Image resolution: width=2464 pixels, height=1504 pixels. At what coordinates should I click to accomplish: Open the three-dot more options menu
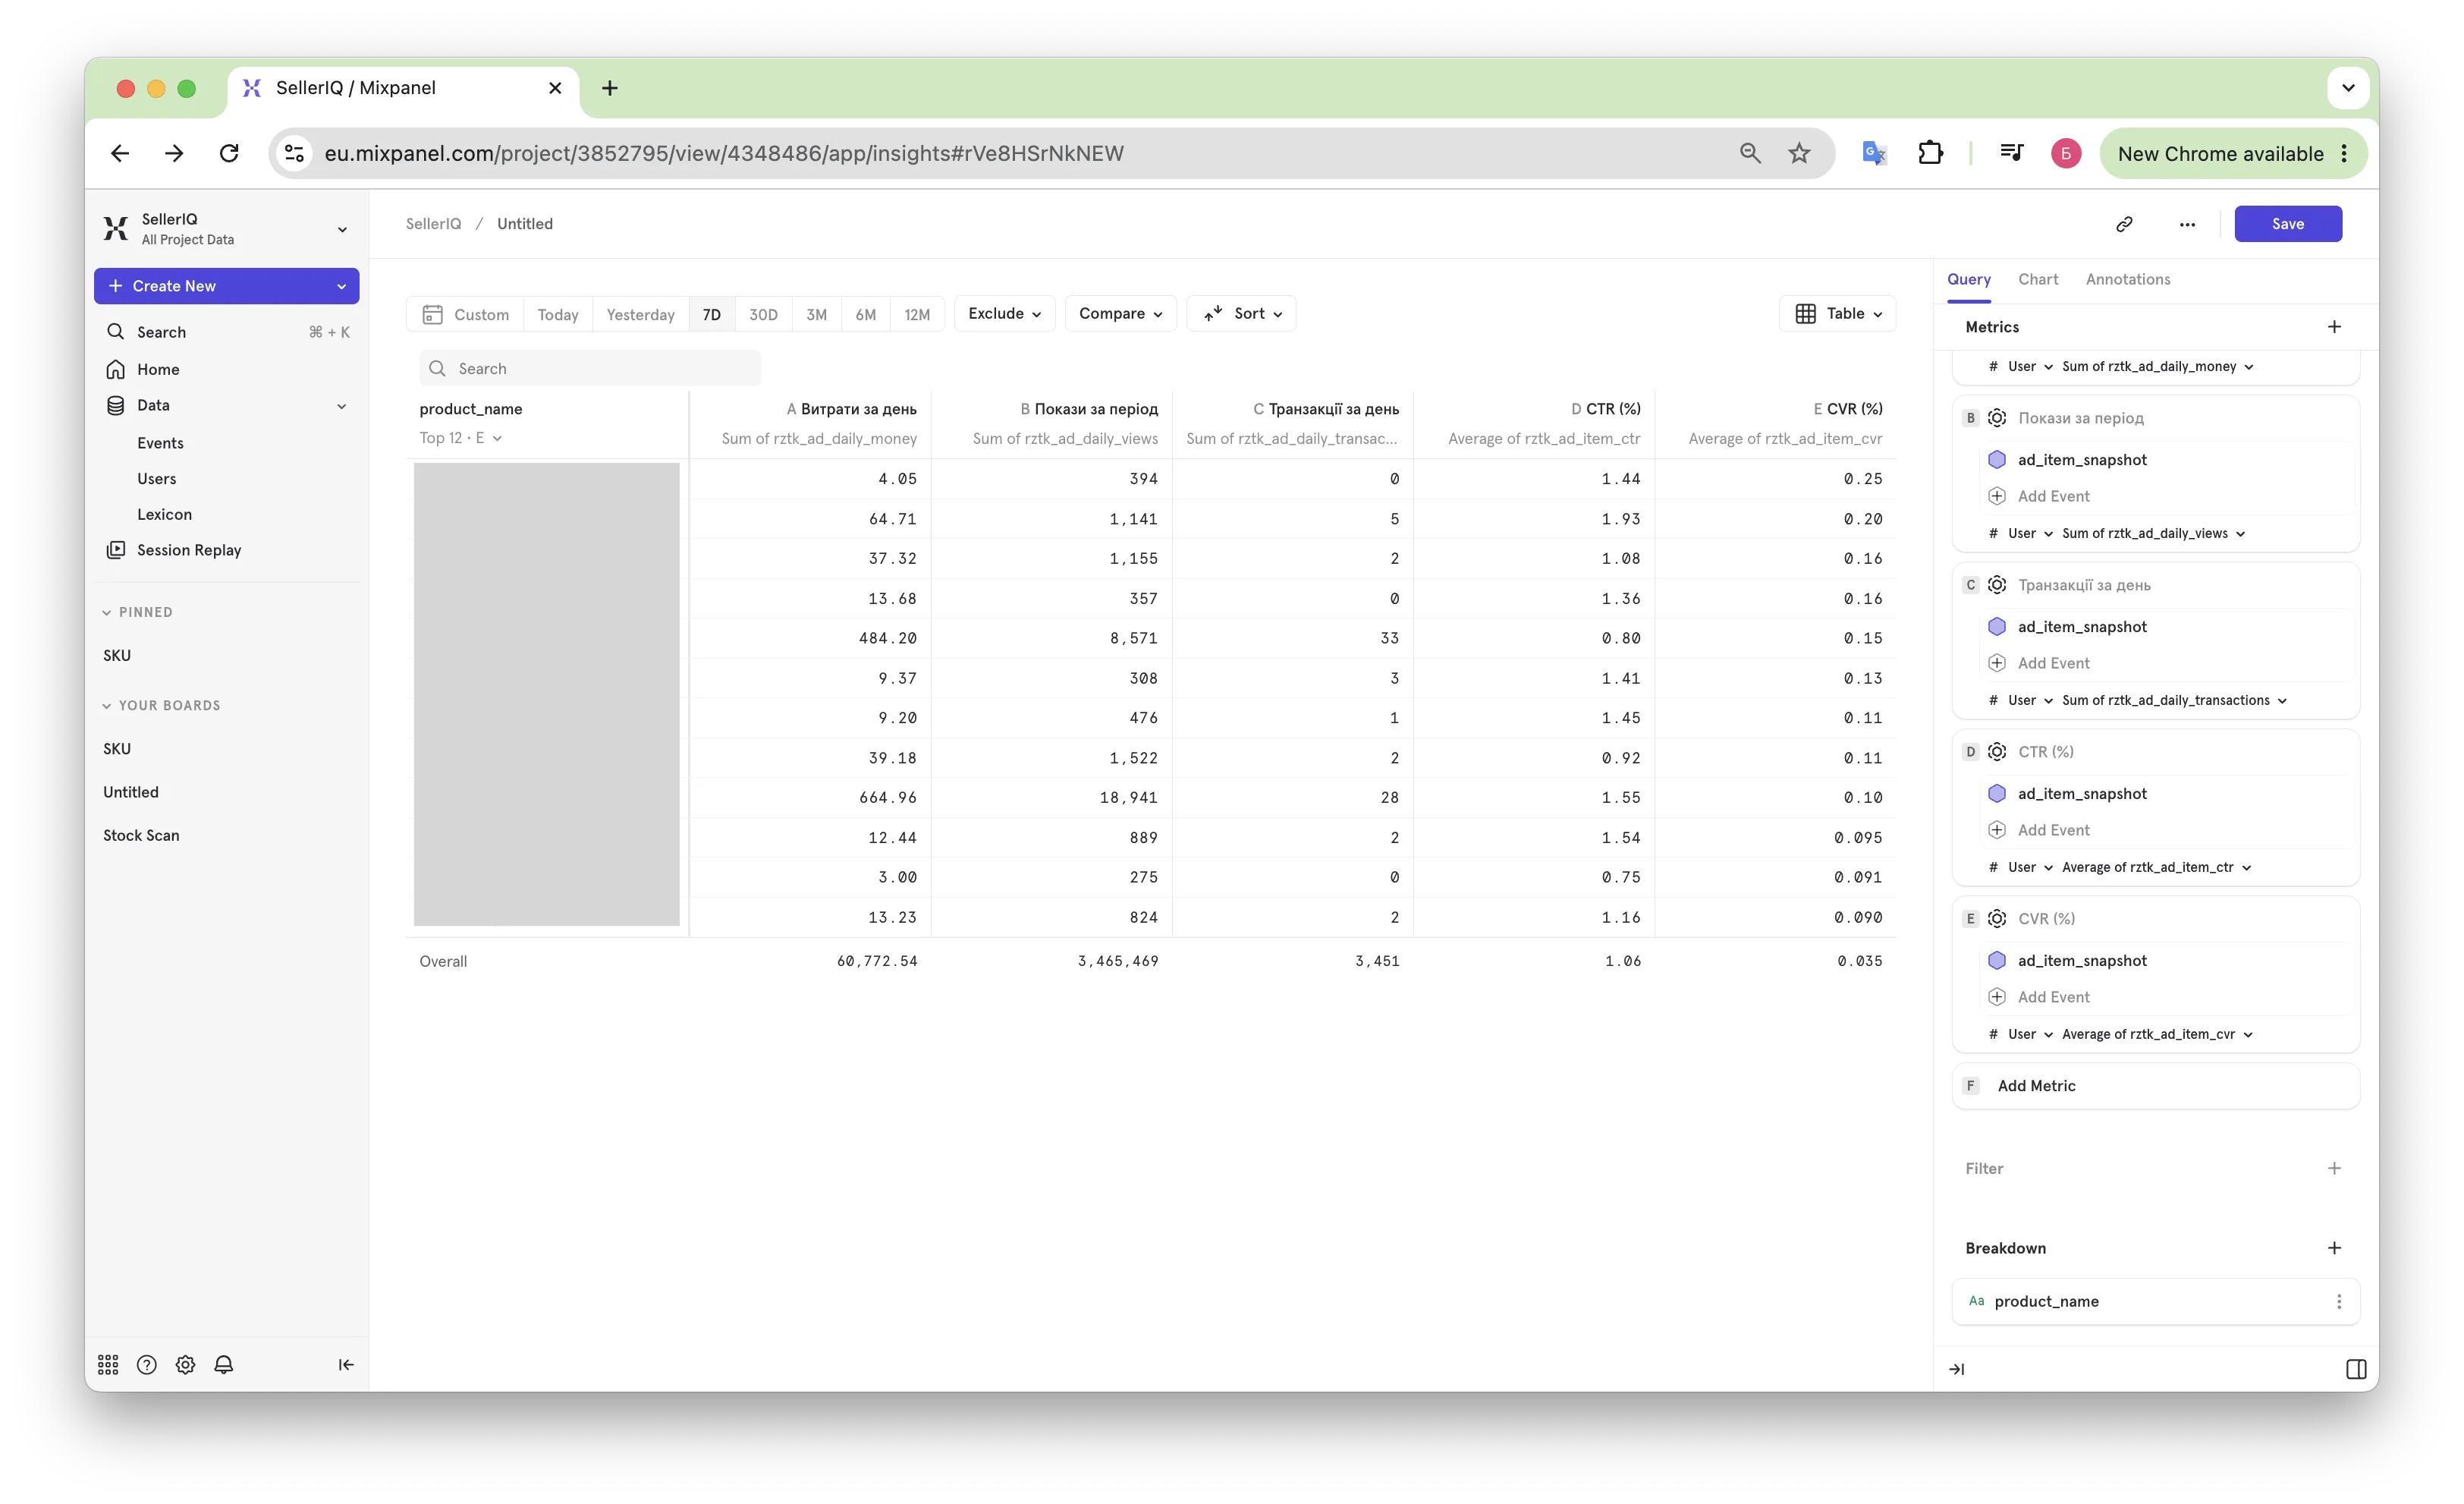pyautogui.click(x=2187, y=224)
